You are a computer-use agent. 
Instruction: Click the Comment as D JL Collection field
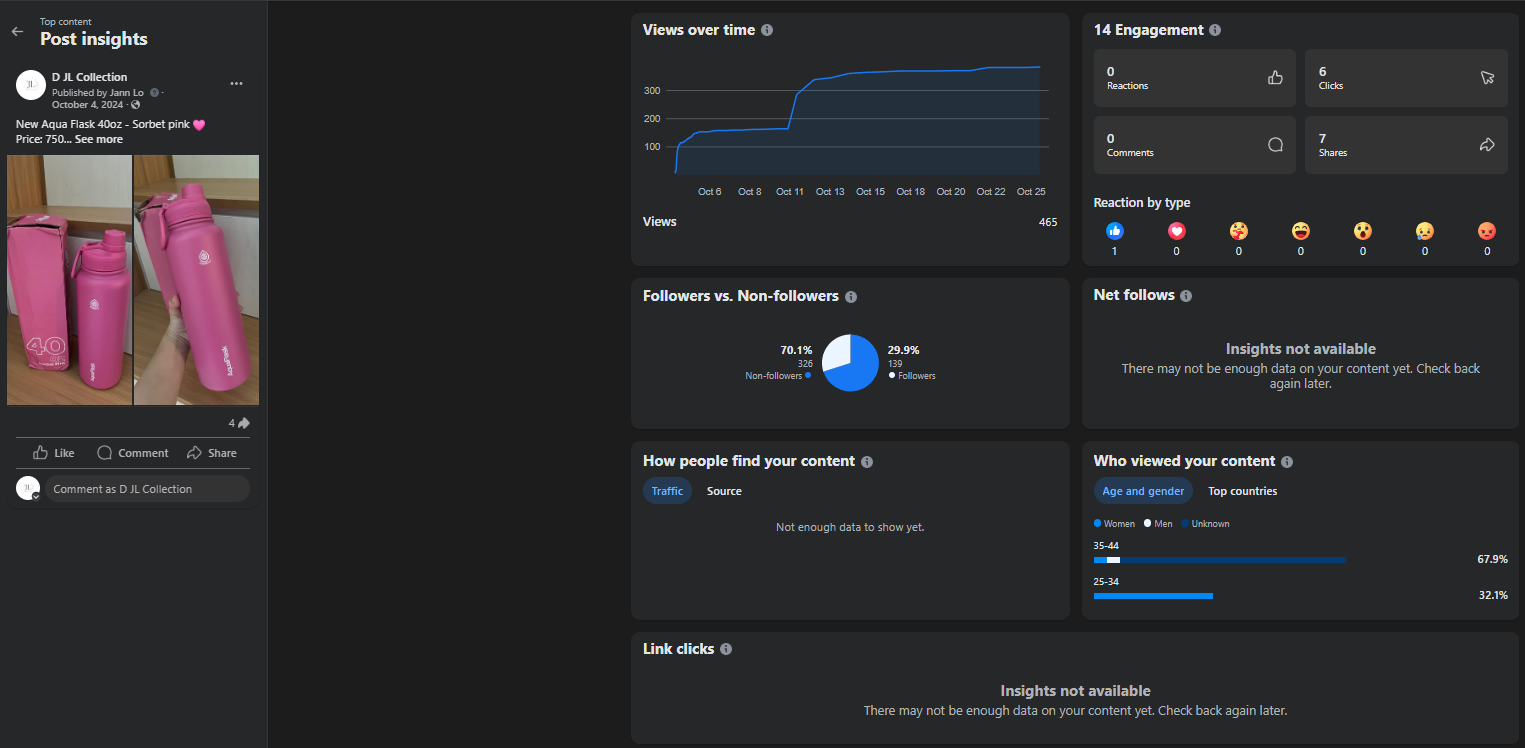coord(147,489)
